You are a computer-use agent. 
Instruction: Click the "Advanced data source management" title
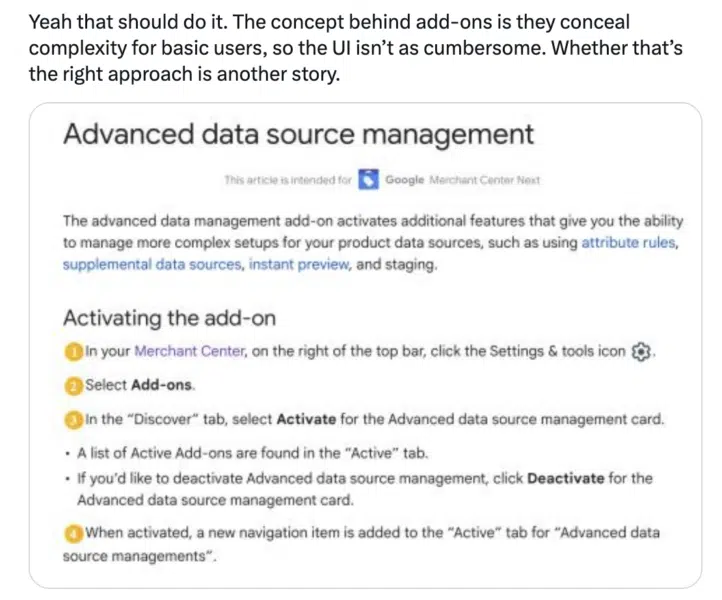pos(298,135)
